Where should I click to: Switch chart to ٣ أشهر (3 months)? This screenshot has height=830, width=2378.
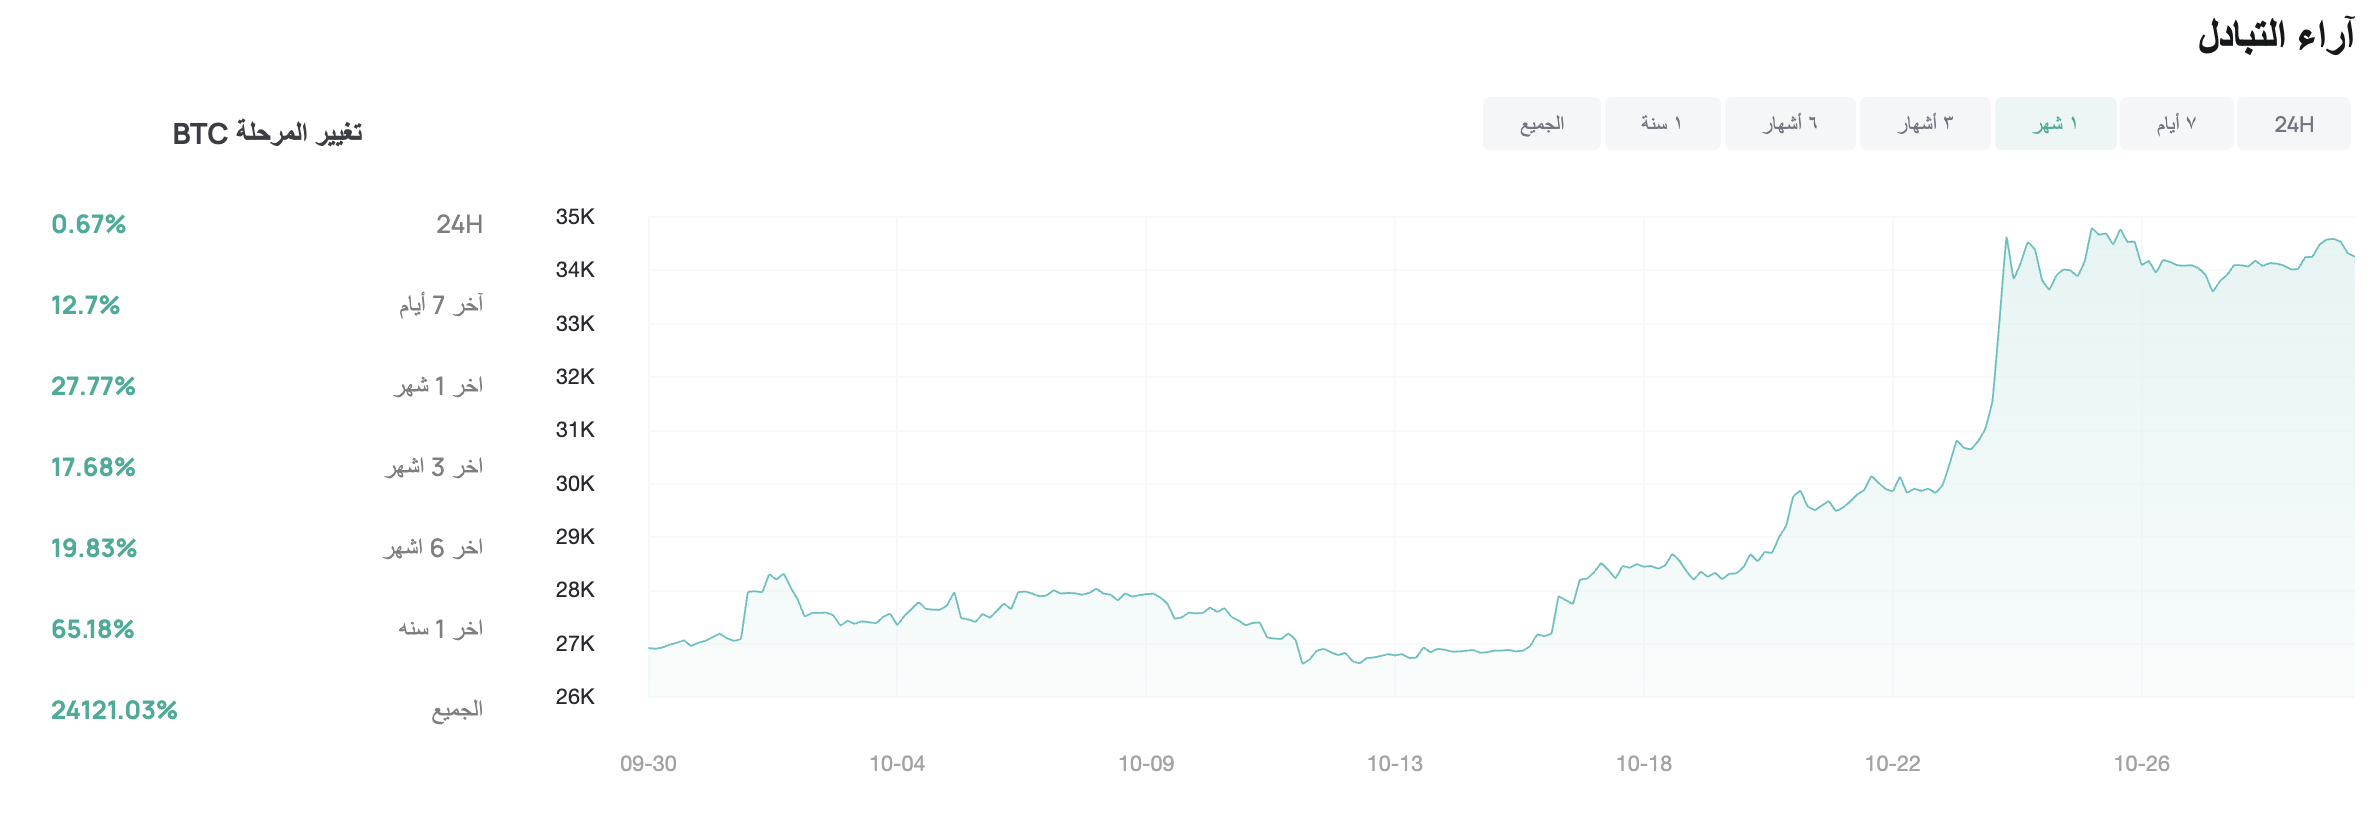tap(1925, 124)
